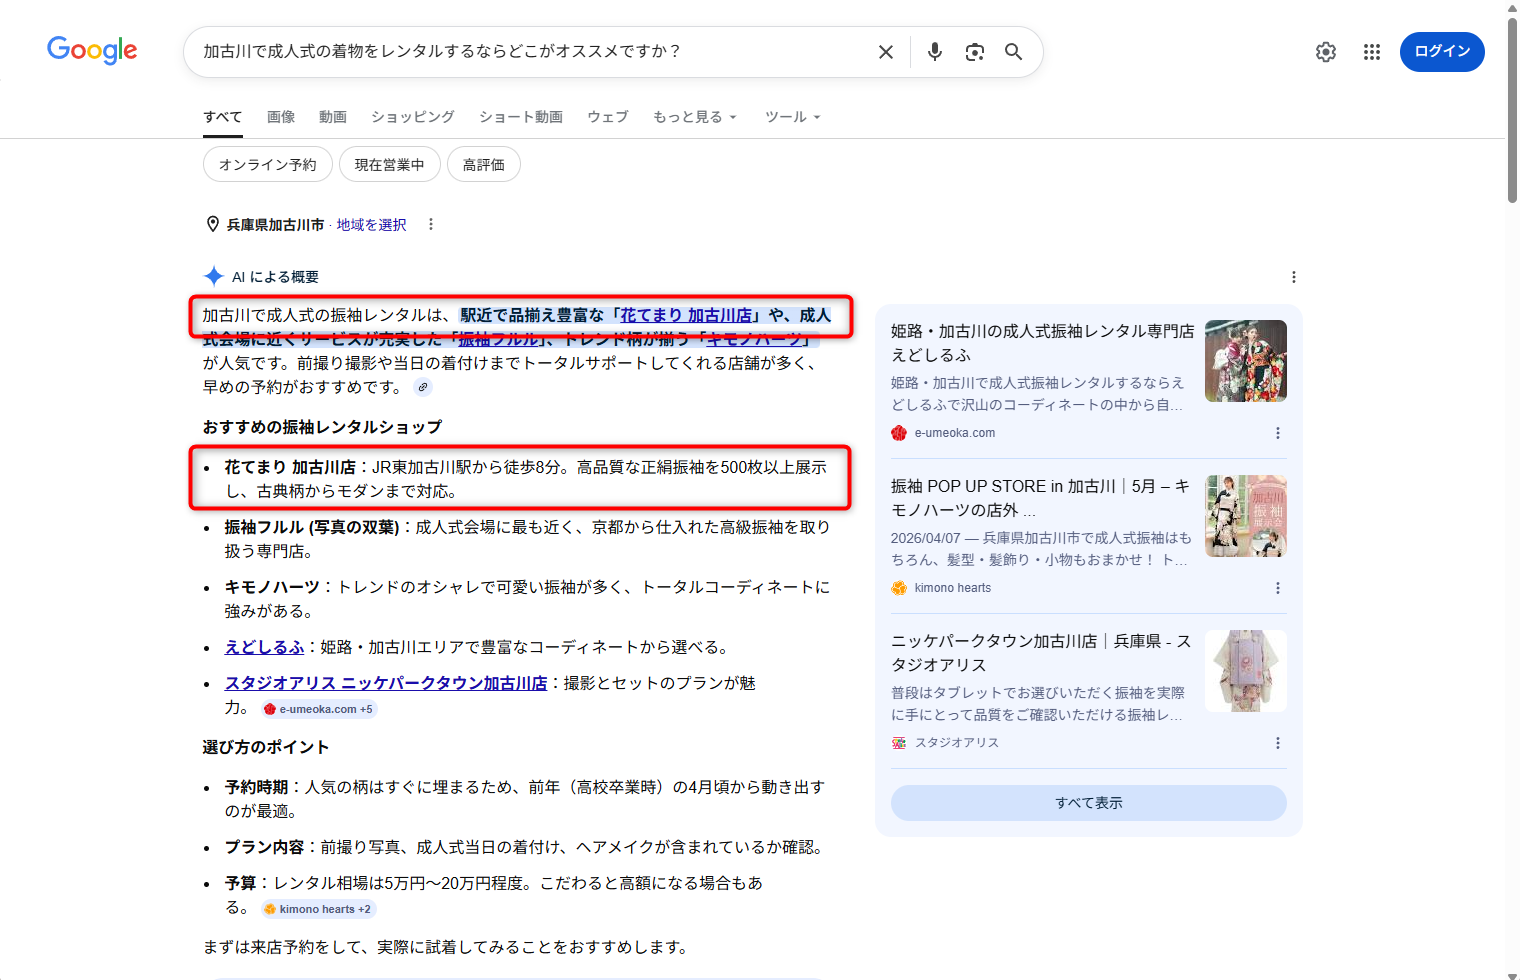1520x980 pixels.
Task: Open 姫路・加古川の成人式振袖レンタル専門店 えどしるふ result
Action: pyautogui.click(x=1042, y=343)
